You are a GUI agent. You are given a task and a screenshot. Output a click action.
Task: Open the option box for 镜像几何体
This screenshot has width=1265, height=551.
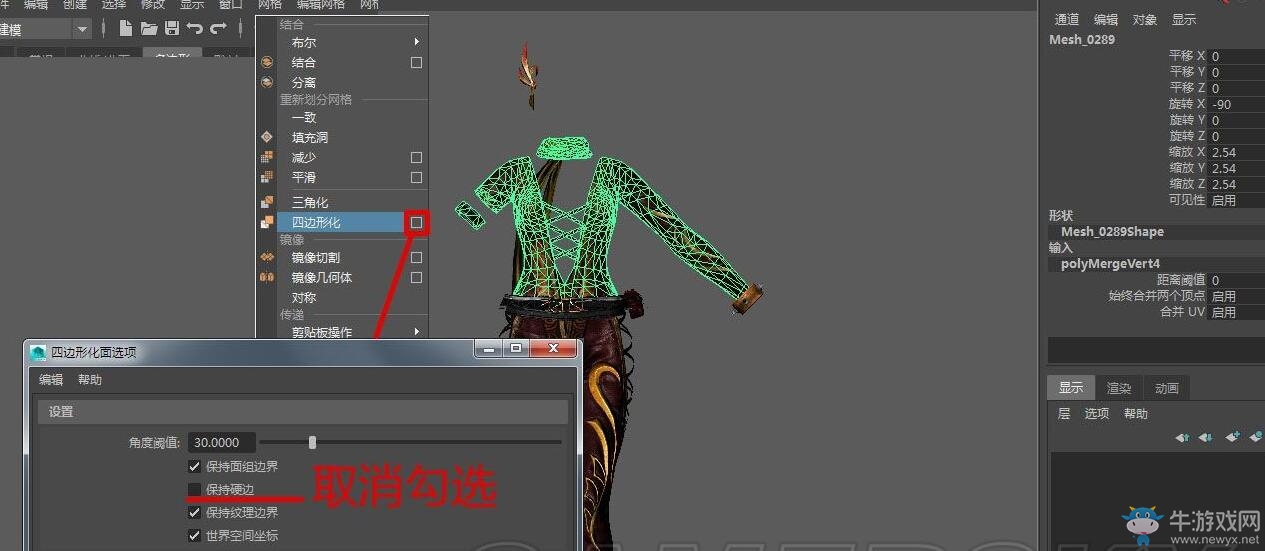[416, 277]
